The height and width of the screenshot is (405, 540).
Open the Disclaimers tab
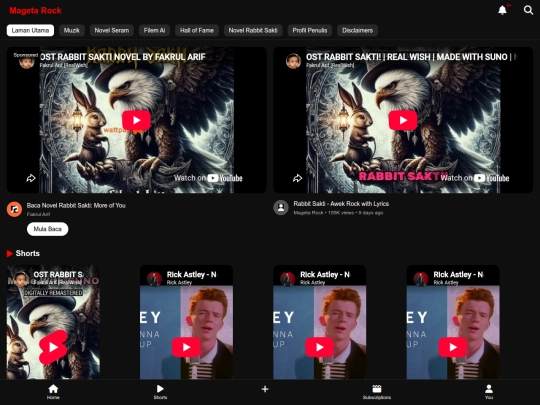357,30
